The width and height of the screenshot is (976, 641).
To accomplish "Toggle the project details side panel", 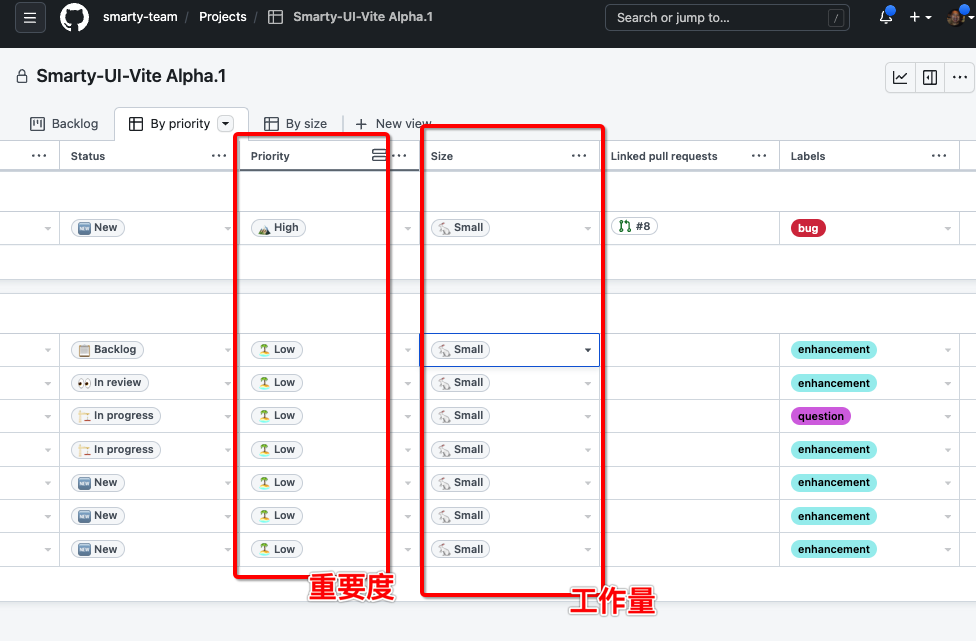I will point(930,78).
